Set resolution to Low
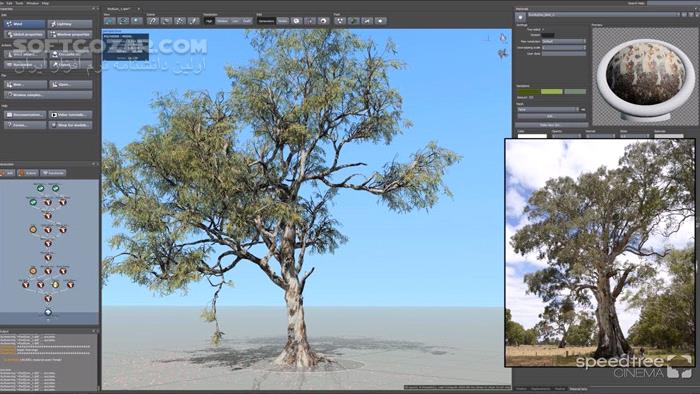Viewport: 700px width, 394px height. coord(235,21)
